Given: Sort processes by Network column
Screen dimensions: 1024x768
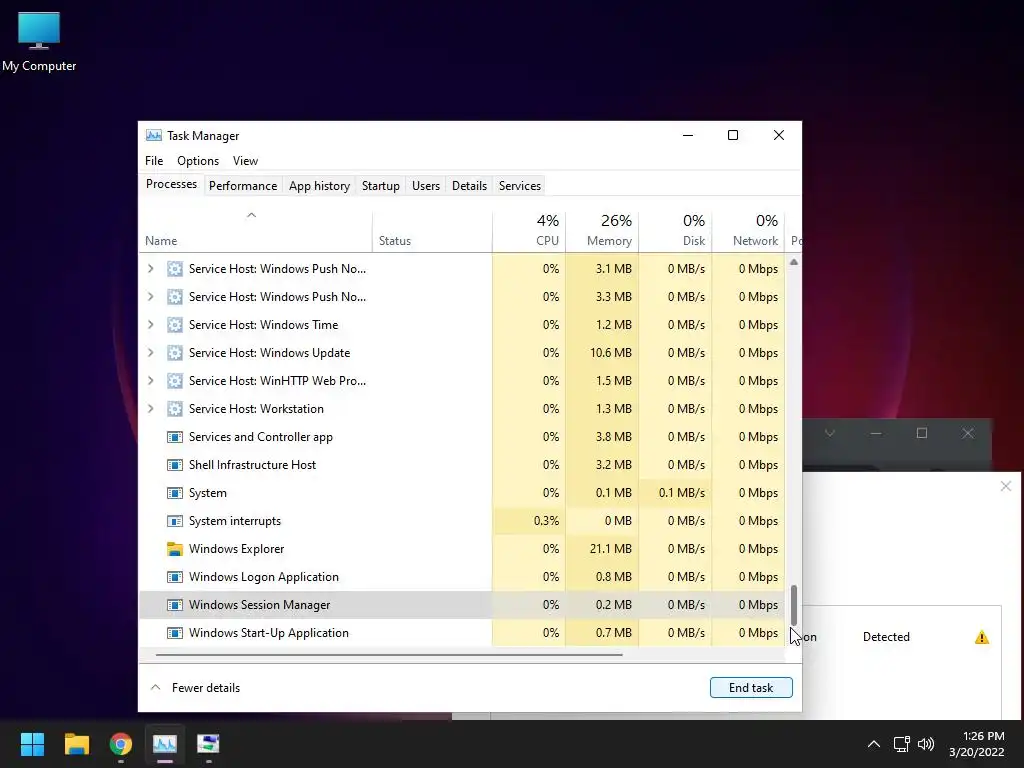Looking at the screenshot, I should pyautogui.click(x=748, y=231).
